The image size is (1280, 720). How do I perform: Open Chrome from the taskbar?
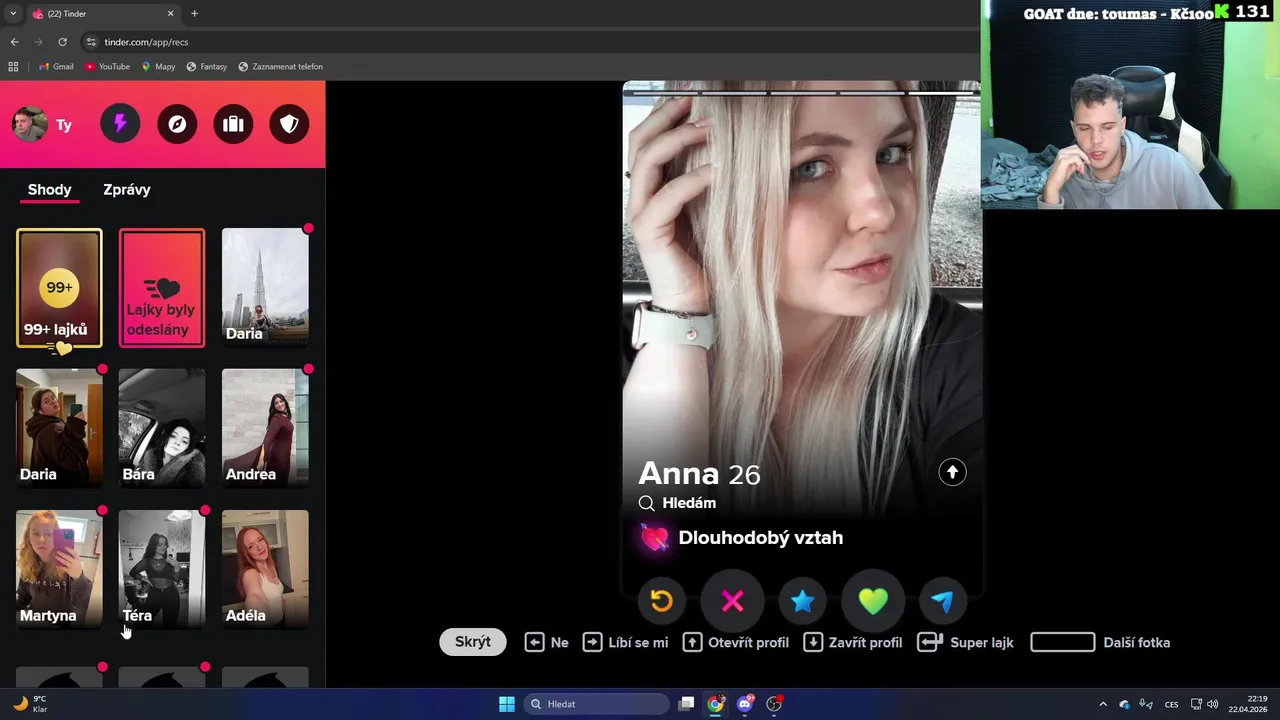[715, 704]
